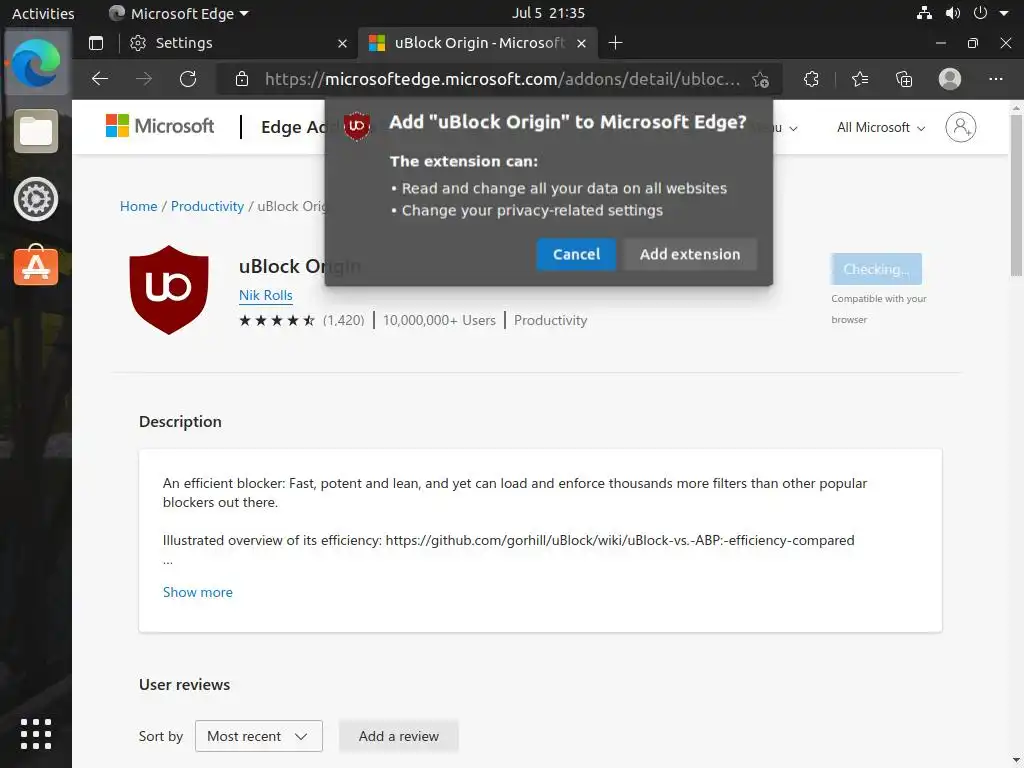Open the vertical tabs actions icon
Viewport: 1024px width, 768px height.
[96, 43]
